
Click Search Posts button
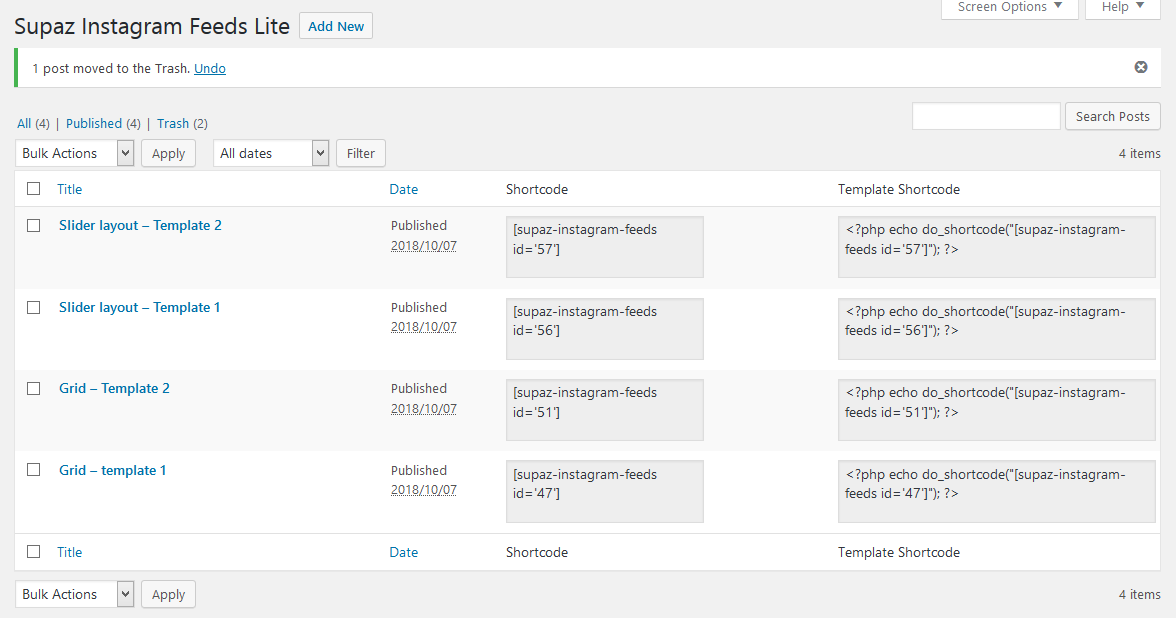pos(1112,116)
